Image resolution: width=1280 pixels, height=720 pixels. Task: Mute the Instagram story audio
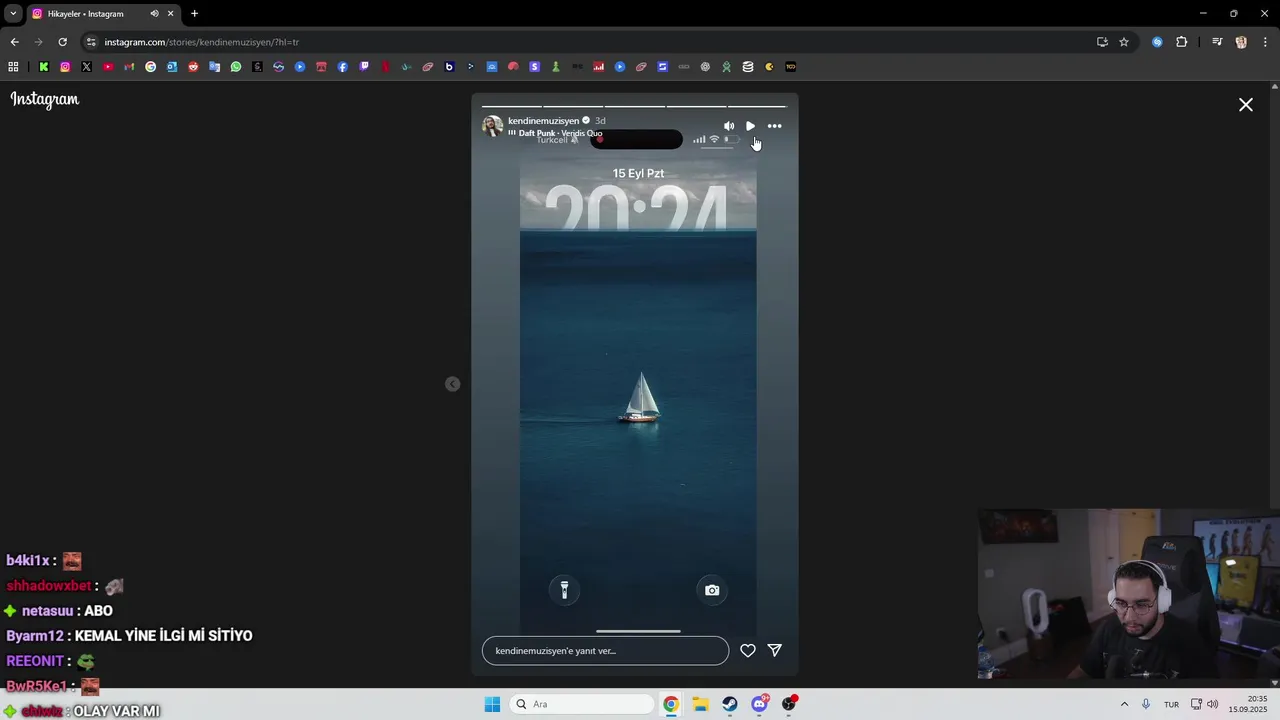(729, 126)
